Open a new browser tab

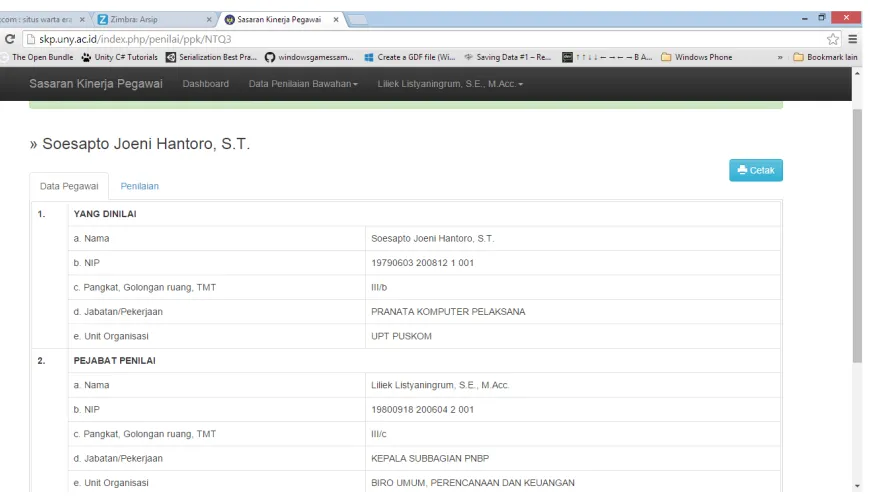(357, 20)
